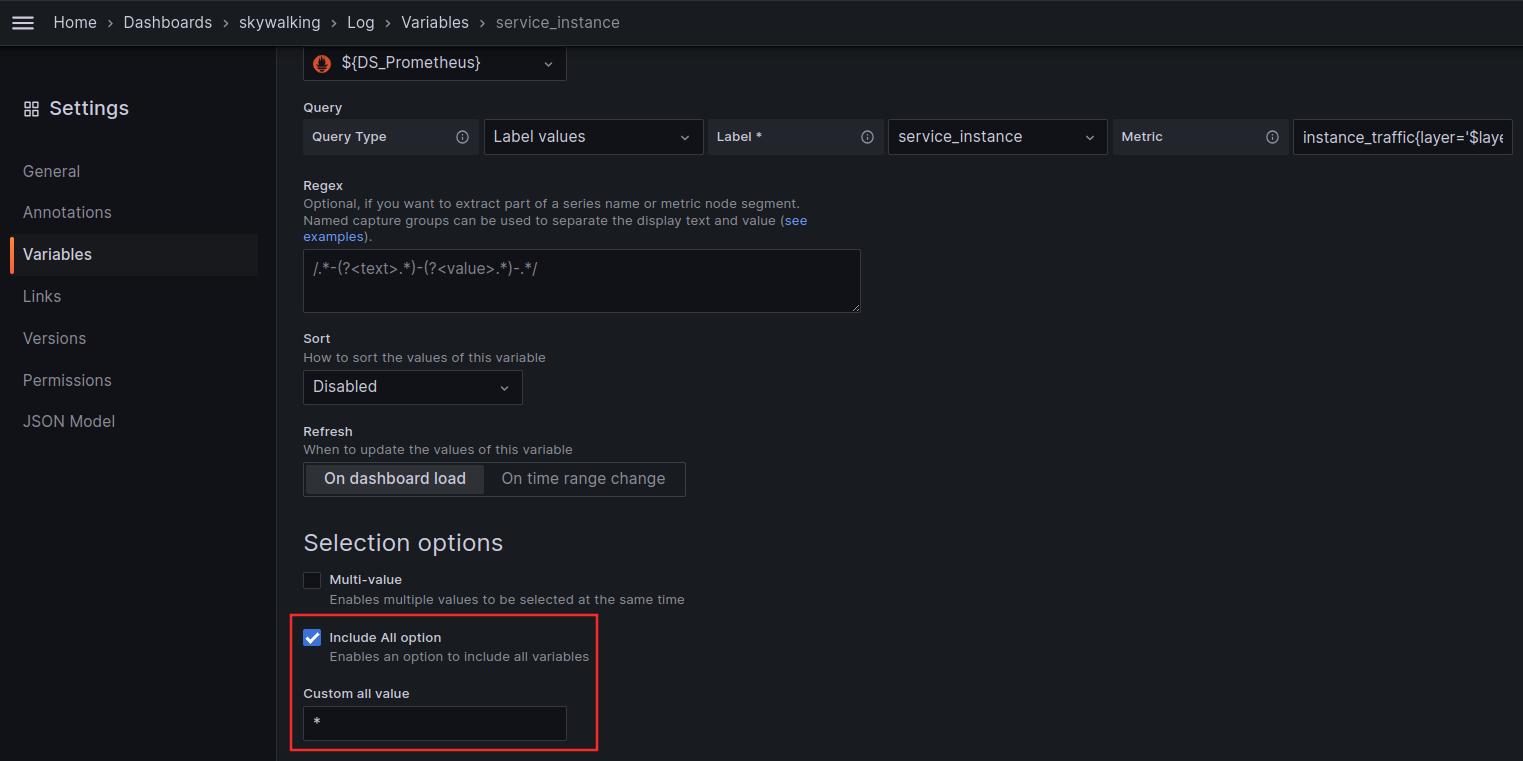The image size is (1523, 761).
Task: Click the Settings grid icon
Action: click(x=31, y=109)
